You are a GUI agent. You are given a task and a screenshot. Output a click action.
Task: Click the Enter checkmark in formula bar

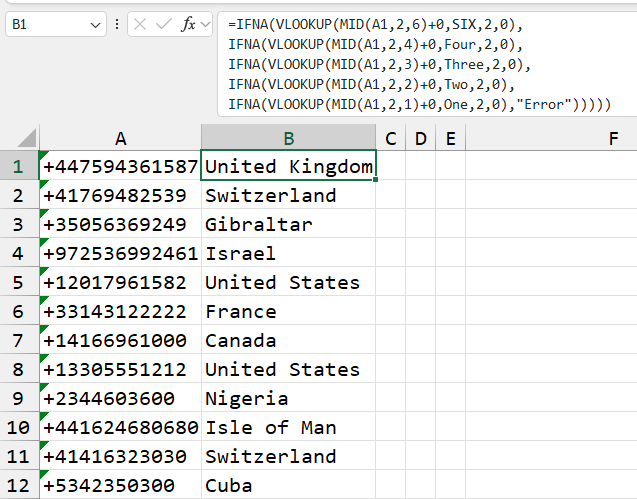coord(163,24)
